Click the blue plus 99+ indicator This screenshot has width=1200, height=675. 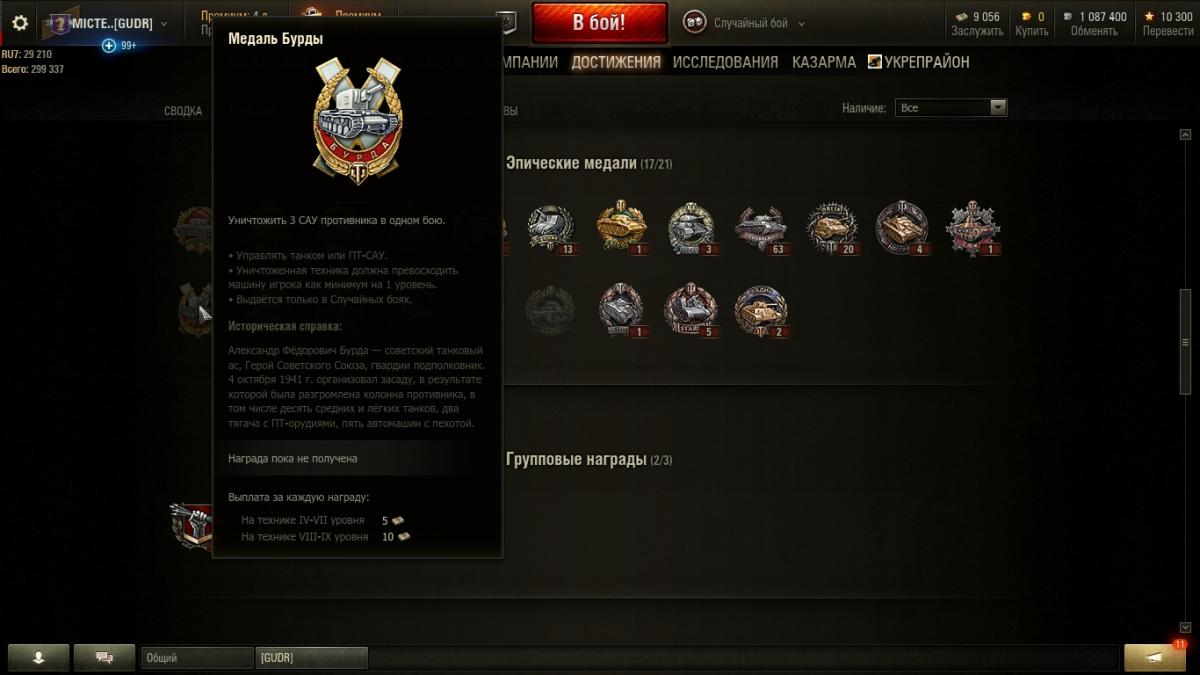coord(119,45)
